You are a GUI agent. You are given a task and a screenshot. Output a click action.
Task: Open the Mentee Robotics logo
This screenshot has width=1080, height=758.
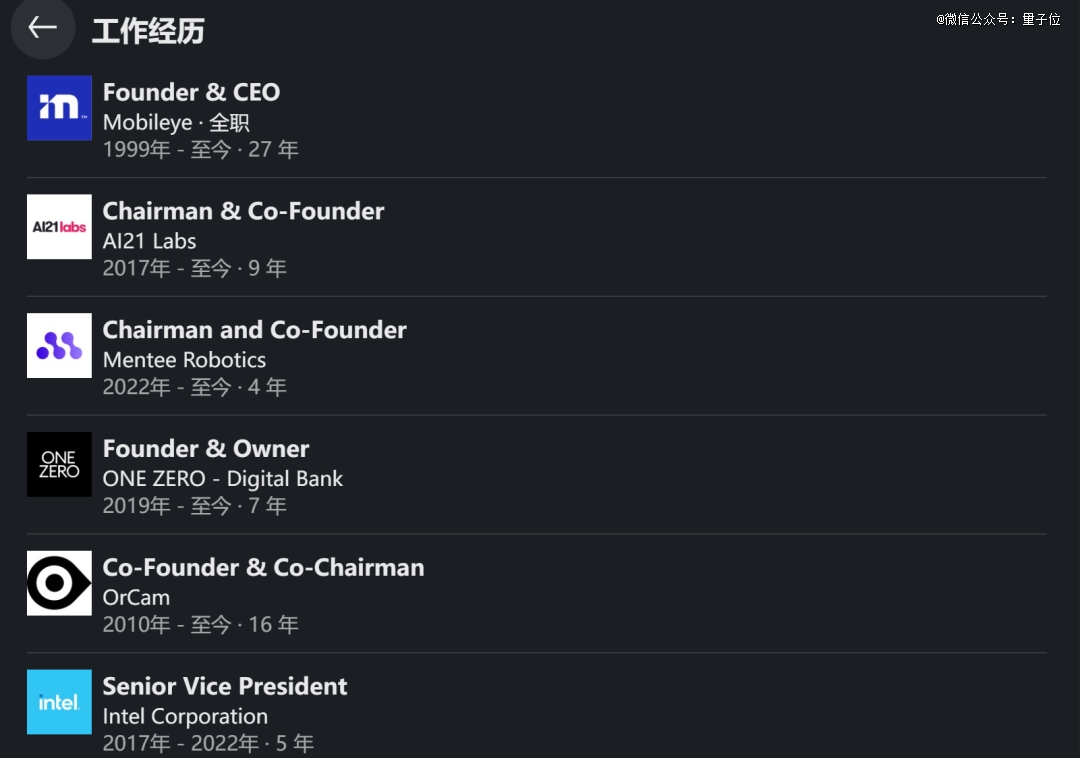[59, 346]
